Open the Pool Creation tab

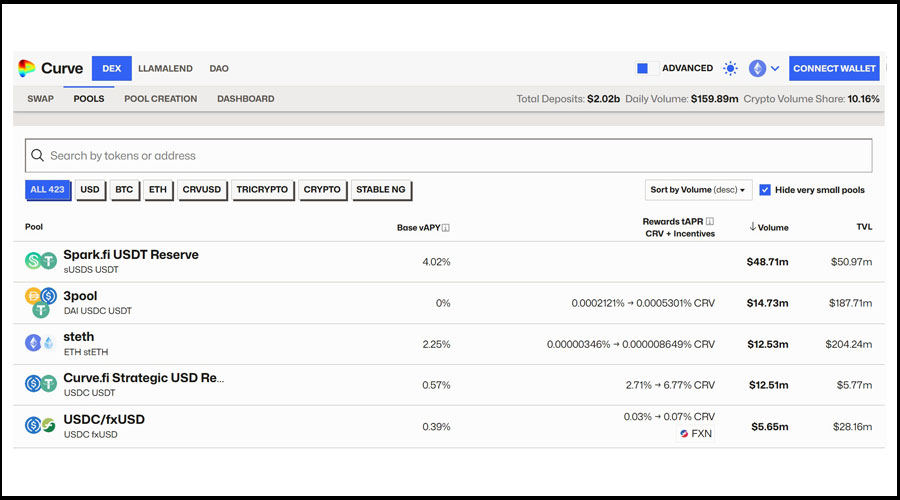click(160, 99)
